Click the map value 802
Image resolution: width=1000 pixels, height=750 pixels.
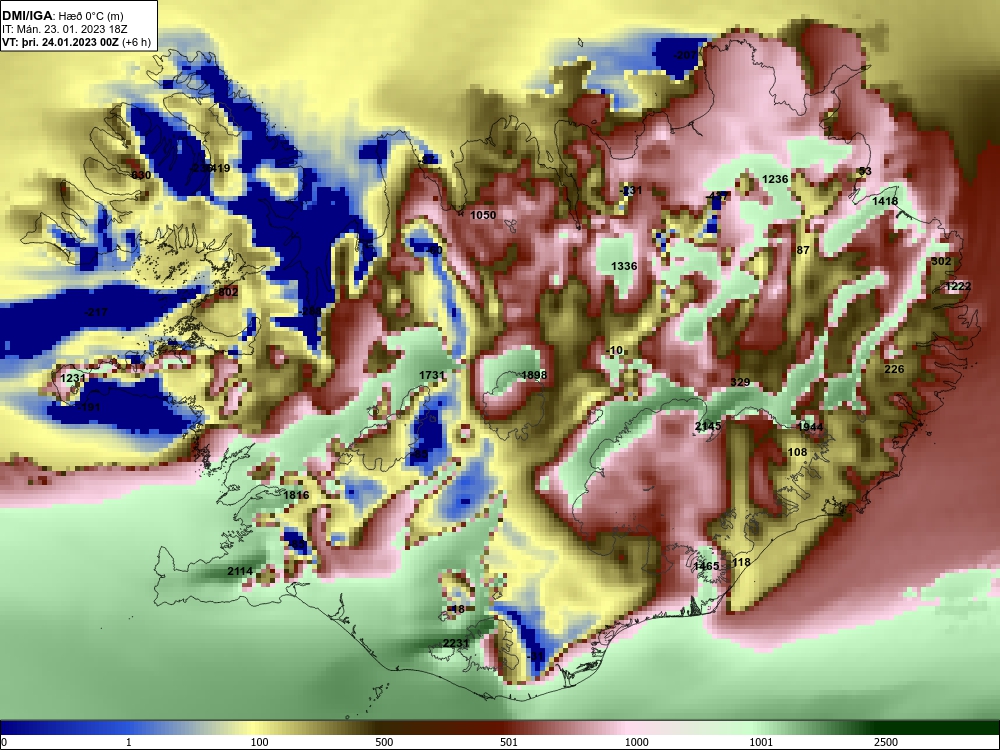(228, 291)
